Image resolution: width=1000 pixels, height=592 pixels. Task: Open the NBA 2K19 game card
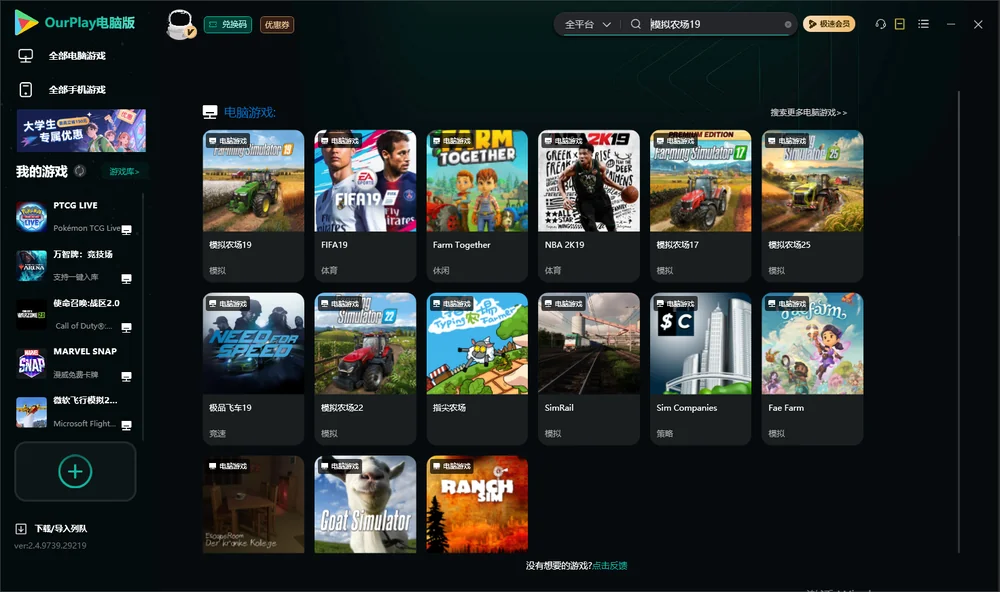coord(589,205)
